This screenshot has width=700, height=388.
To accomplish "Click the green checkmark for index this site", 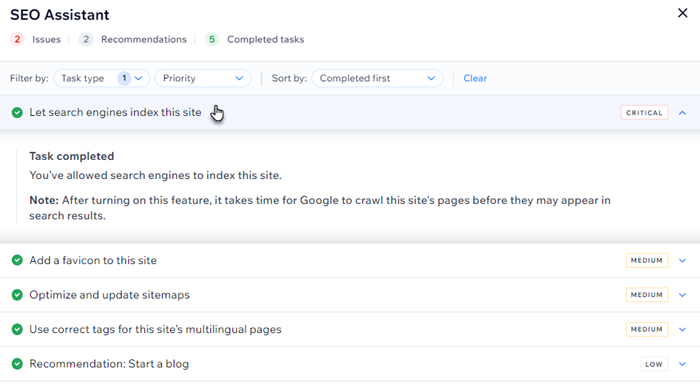I will [17, 113].
